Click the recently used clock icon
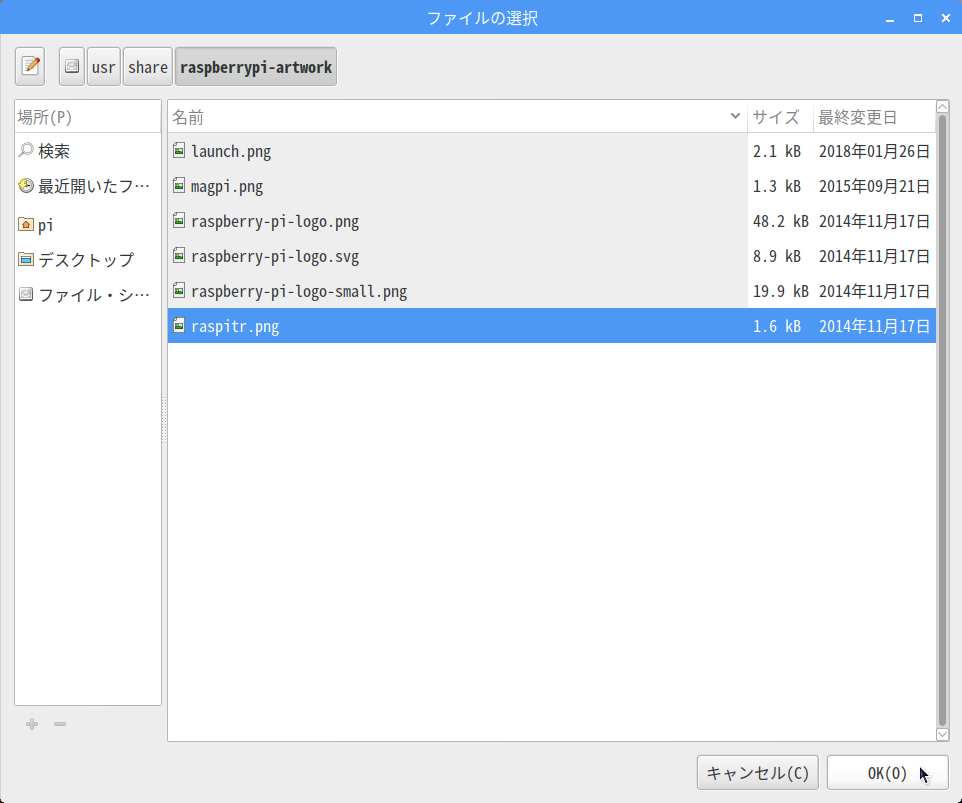The height and width of the screenshot is (803, 962). point(26,185)
